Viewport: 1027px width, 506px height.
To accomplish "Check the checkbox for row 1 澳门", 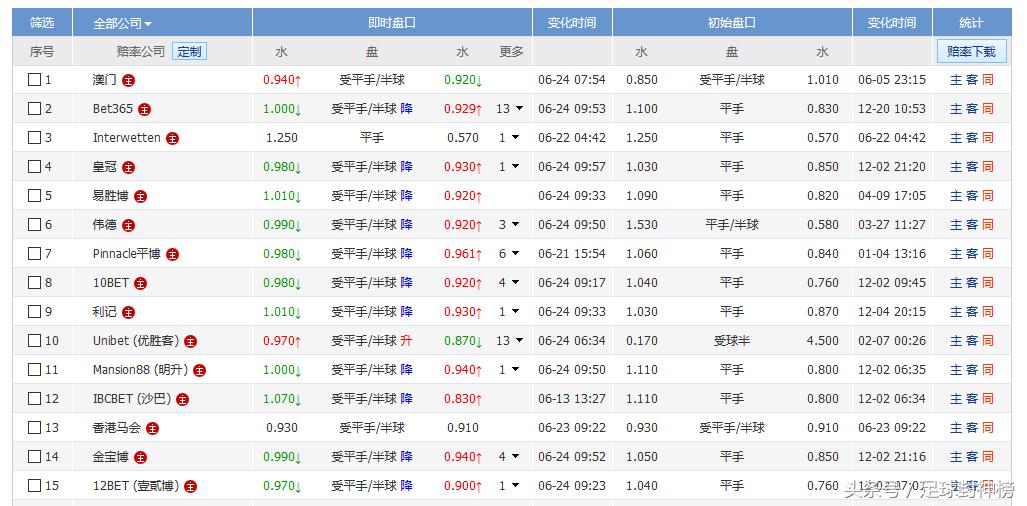I will tap(34, 80).
